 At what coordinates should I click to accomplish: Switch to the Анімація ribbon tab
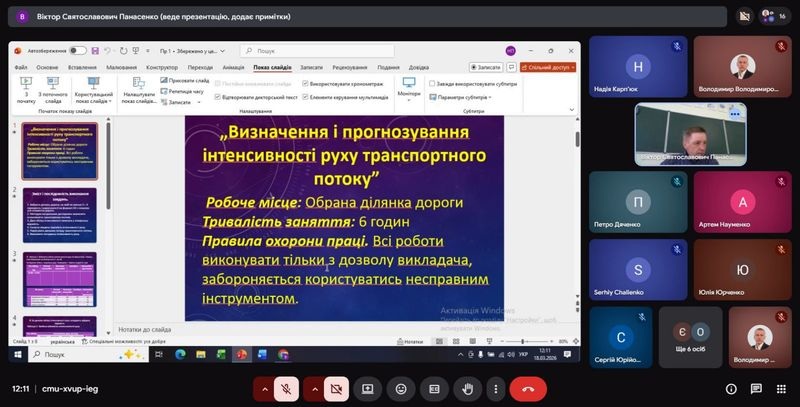tap(231, 67)
